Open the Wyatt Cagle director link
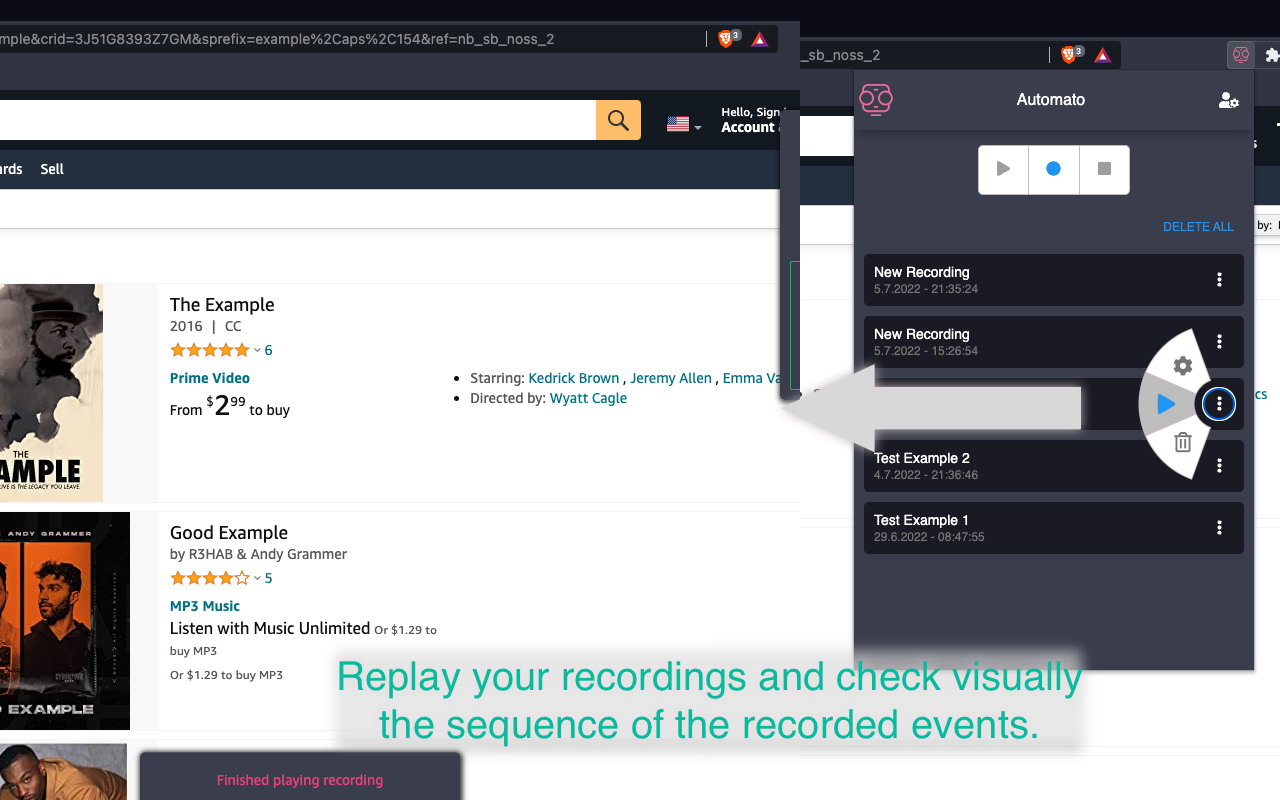Image resolution: width=1280 pixels, height=800 pixels. point(588,398)
